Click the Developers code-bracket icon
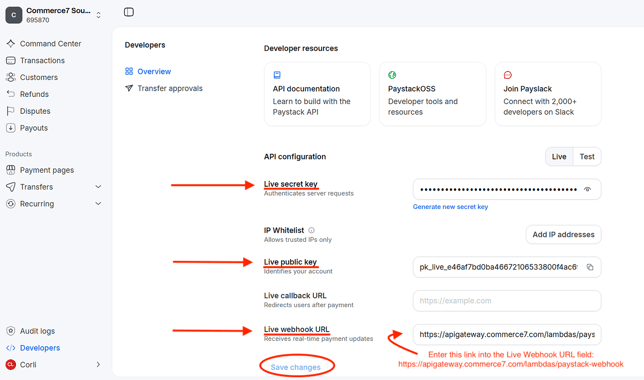The image size is (644, 380). [11, 348]
